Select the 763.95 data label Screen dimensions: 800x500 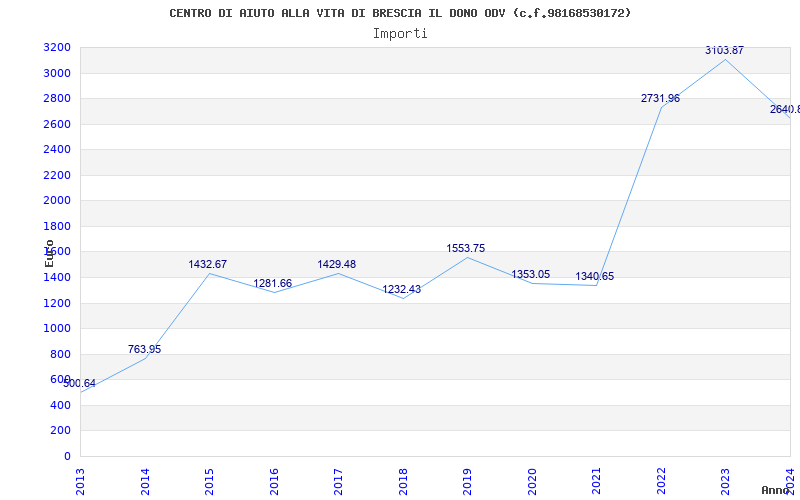[x=144, y=349]
